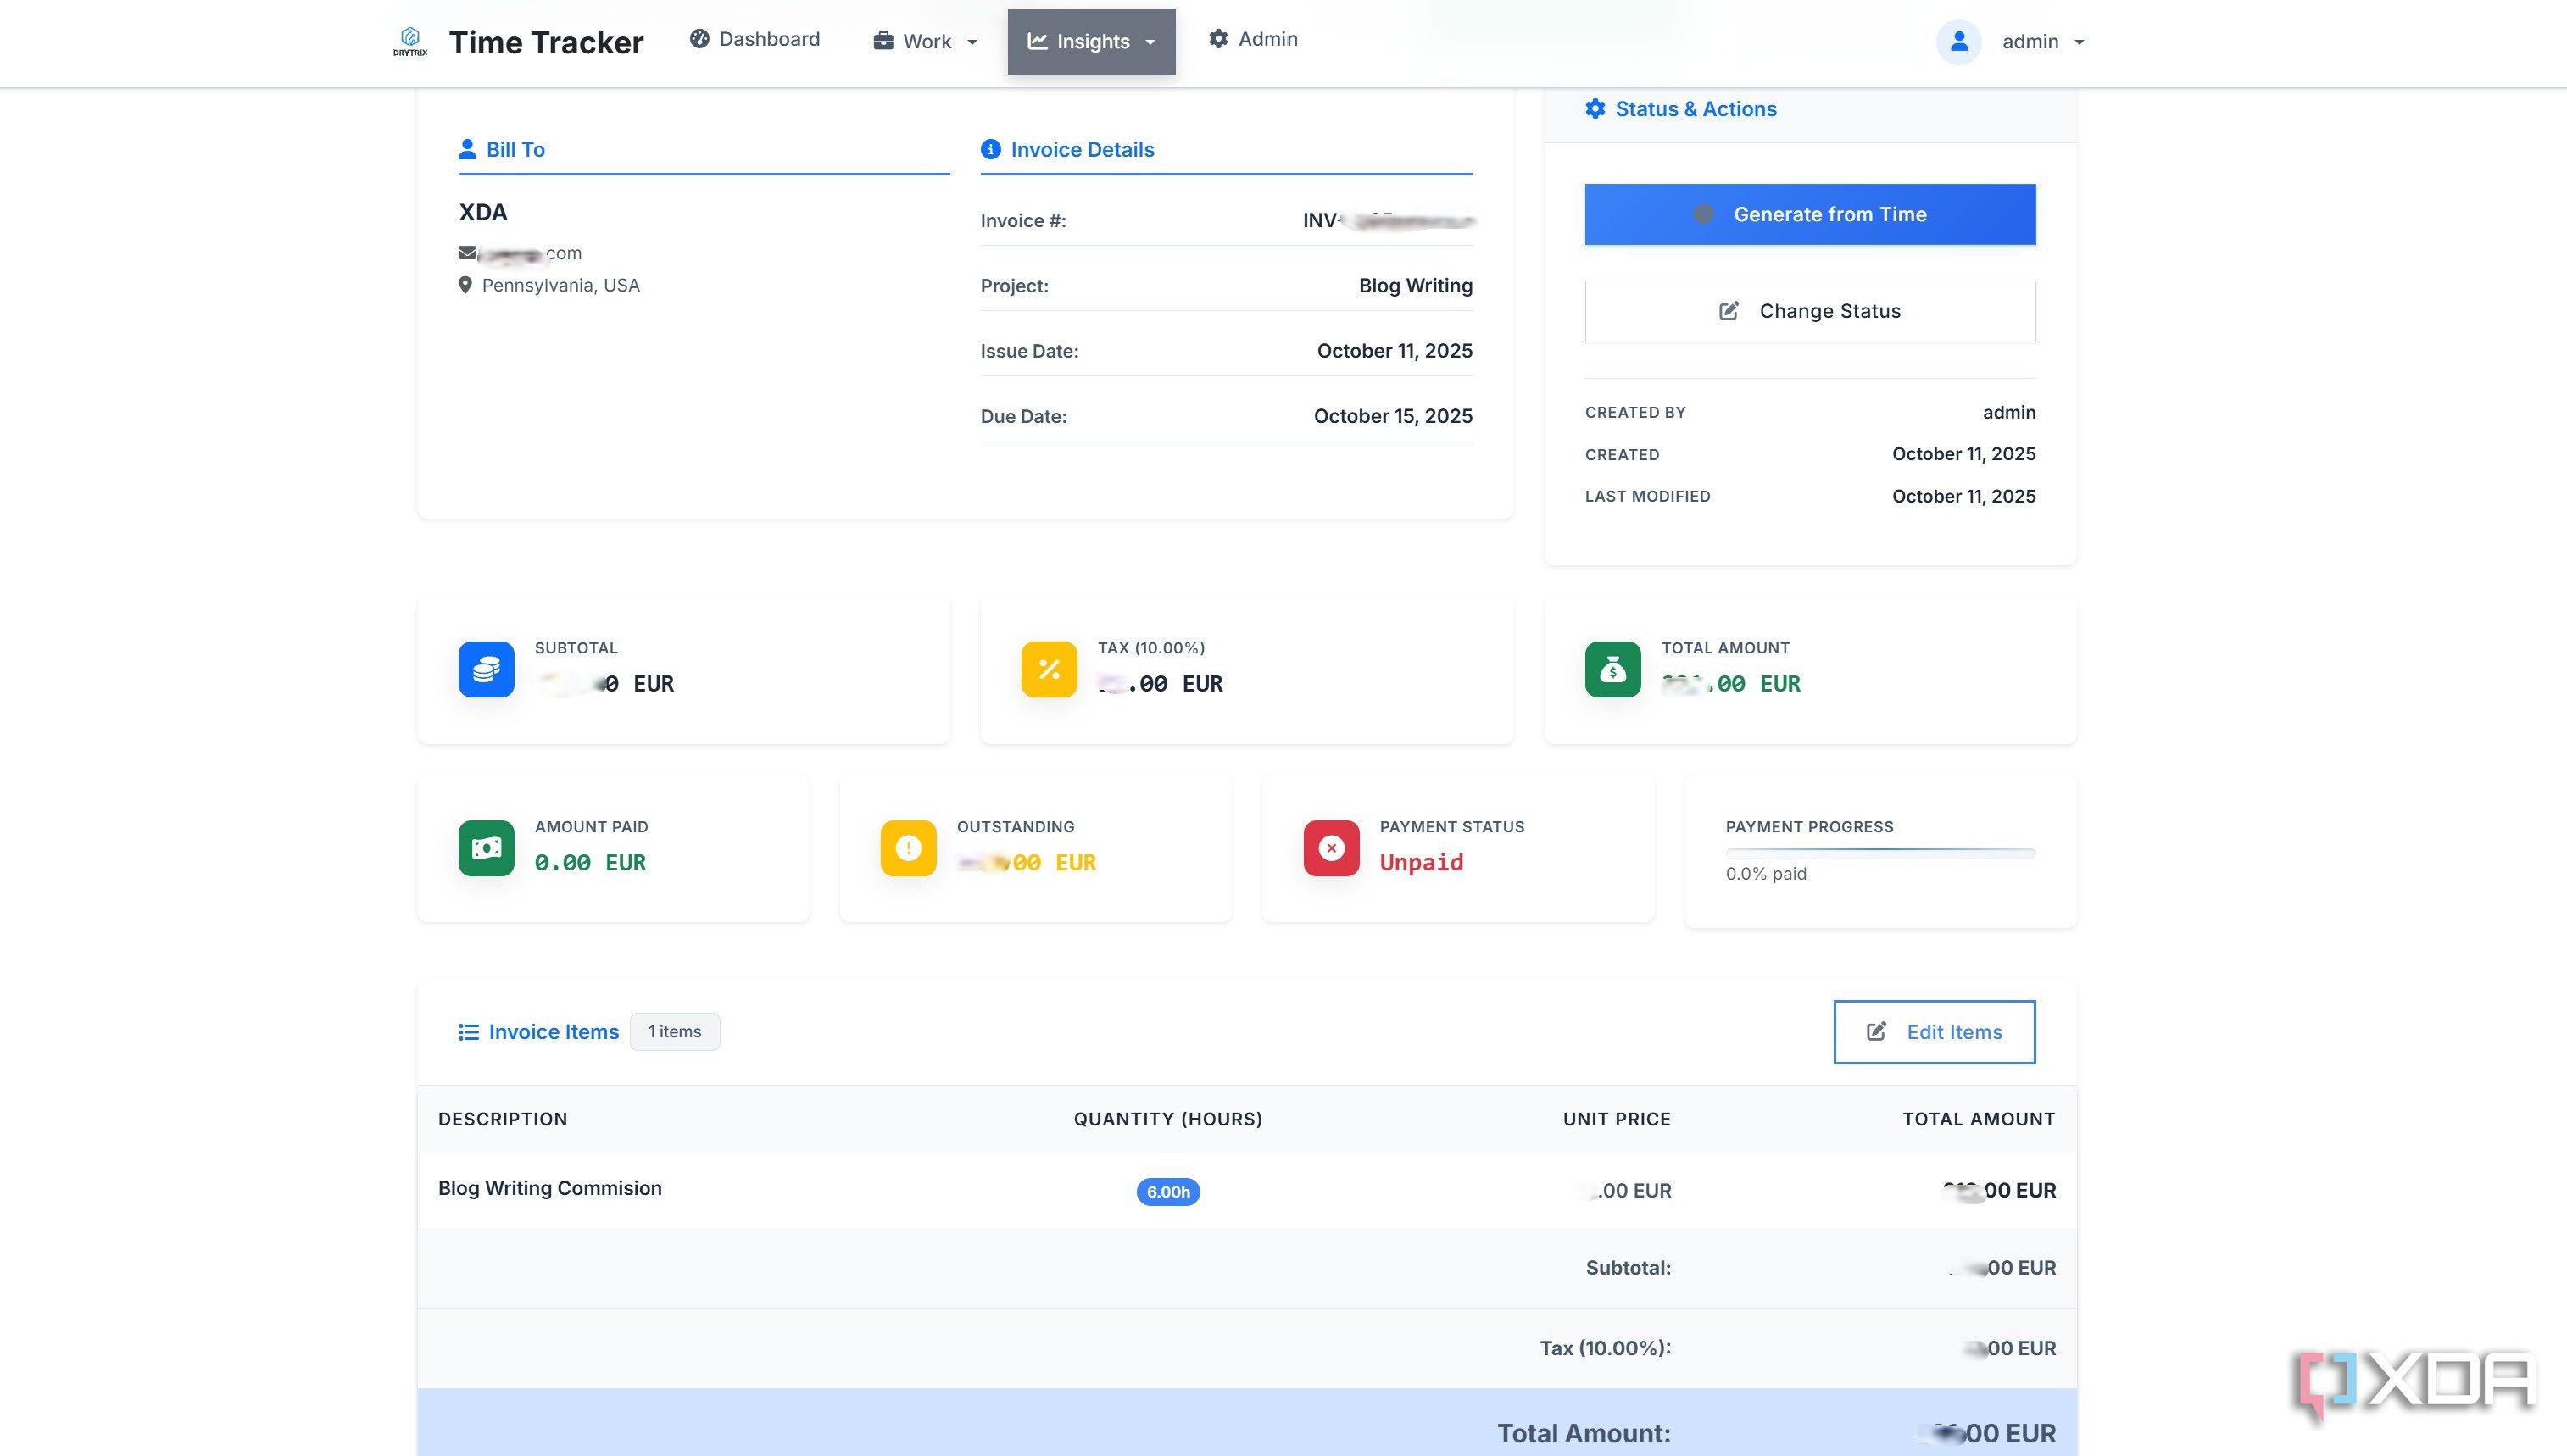
Task: Click the Invoice Items heading
Action: click(554, 1032)
